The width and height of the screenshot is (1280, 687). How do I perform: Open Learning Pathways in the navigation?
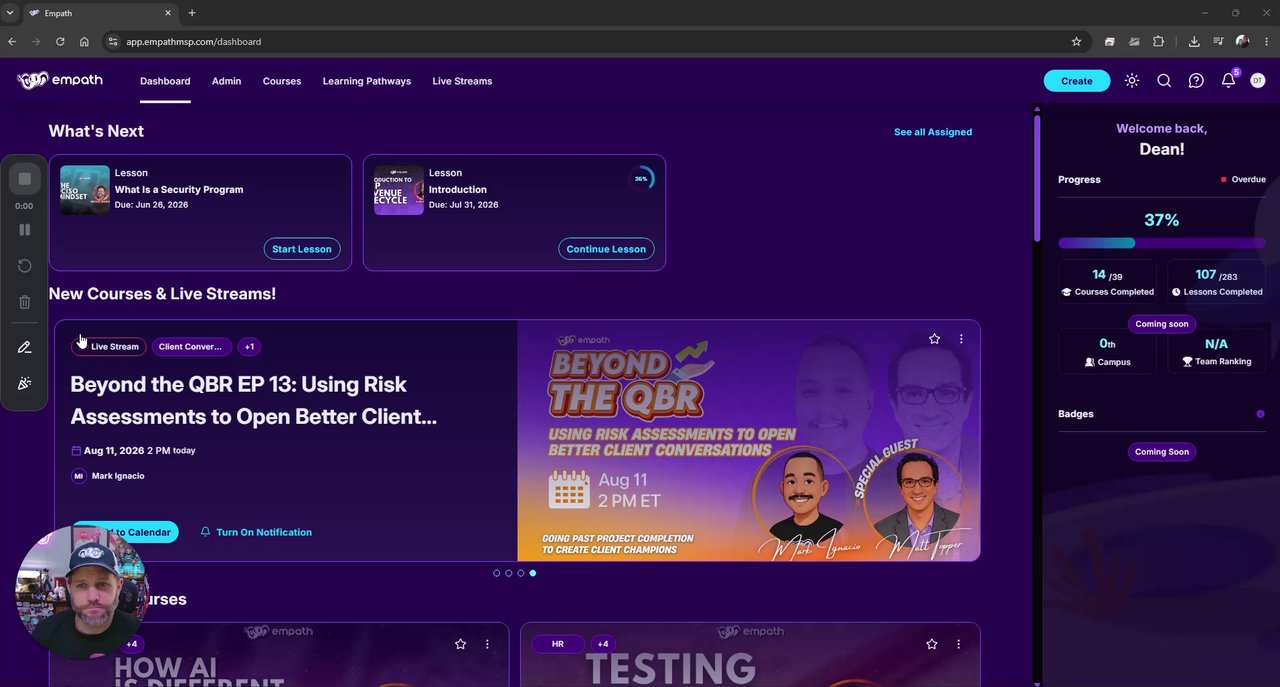(x=367, y=81)
